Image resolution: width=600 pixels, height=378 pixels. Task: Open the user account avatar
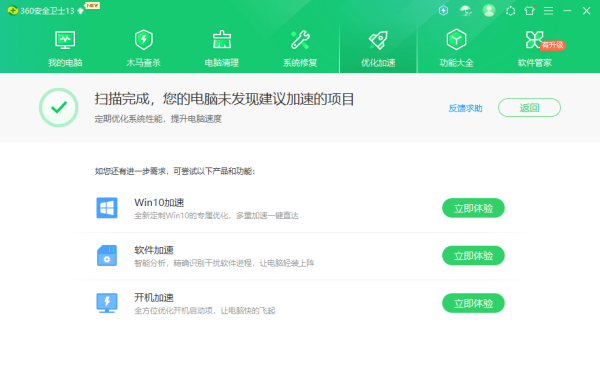489,11
